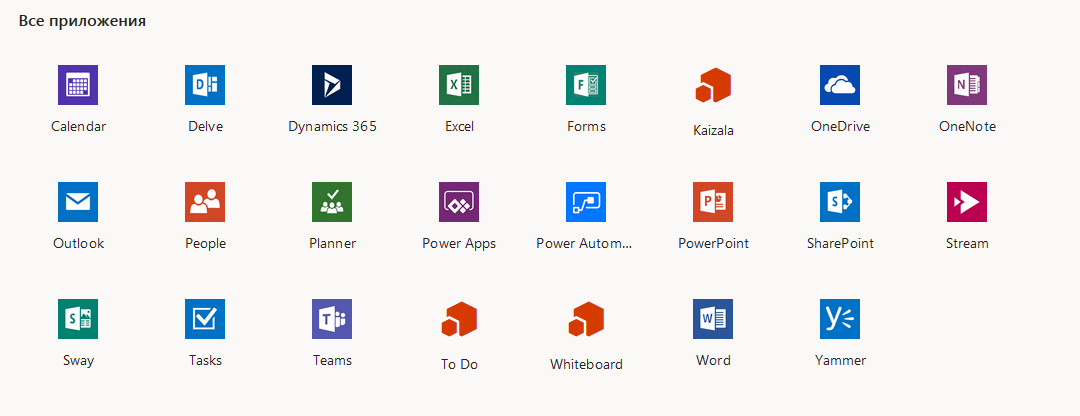The width and height of the screenshot is (1080, 416).
Task: Click the green Excel icon
Action: pyautogui.click(x=459, y=85)
